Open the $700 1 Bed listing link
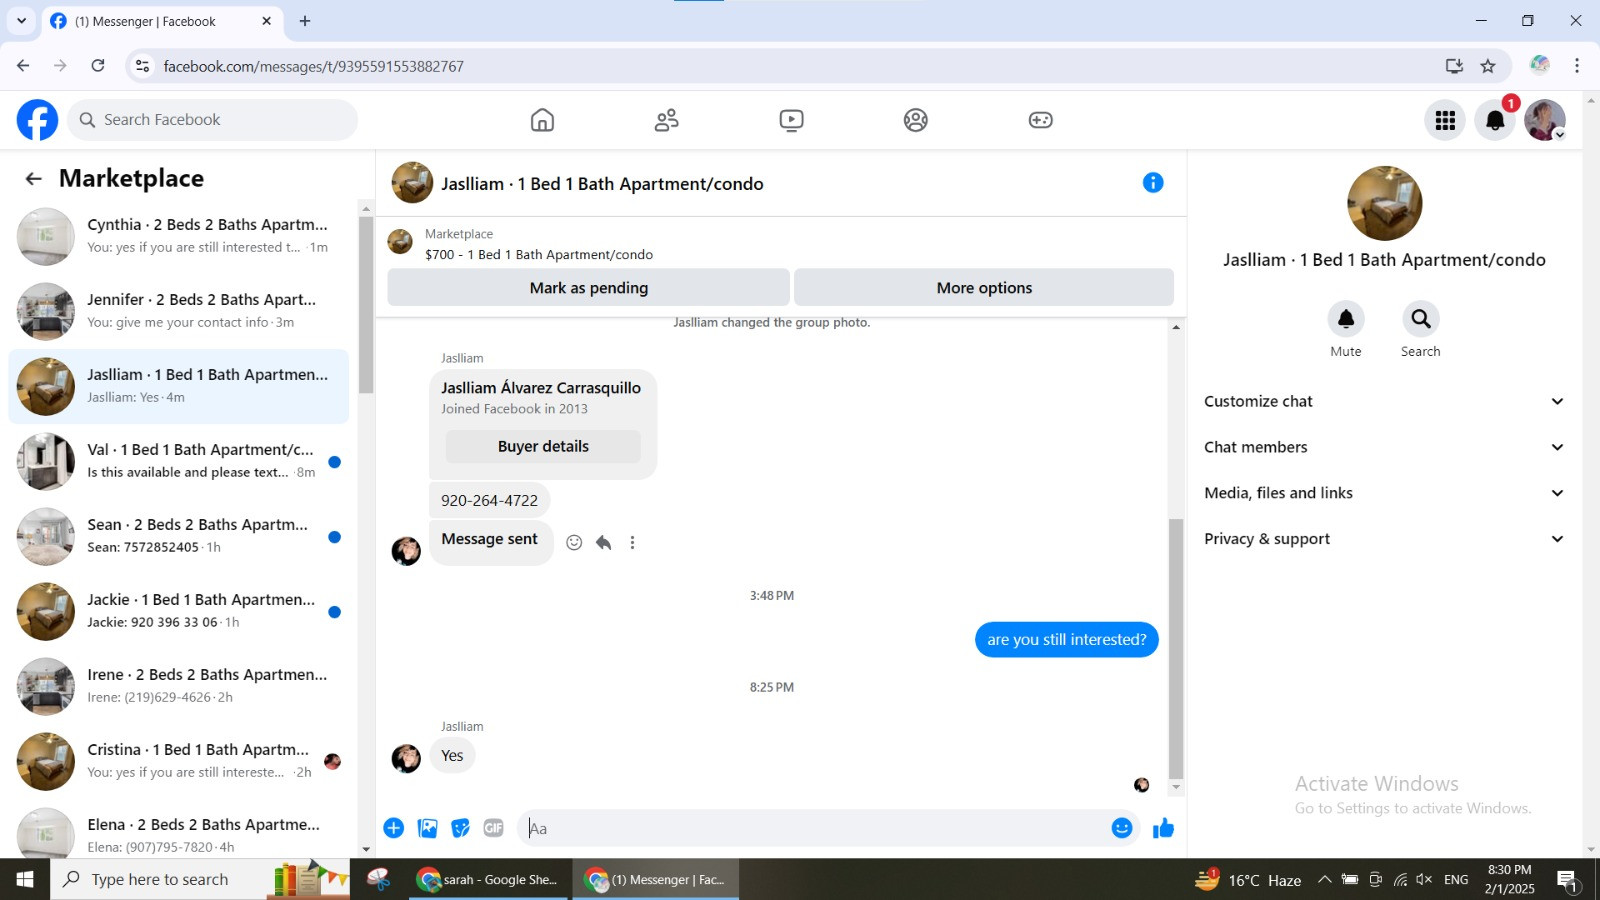This screenshot has width=1600, height=900. 538,255
